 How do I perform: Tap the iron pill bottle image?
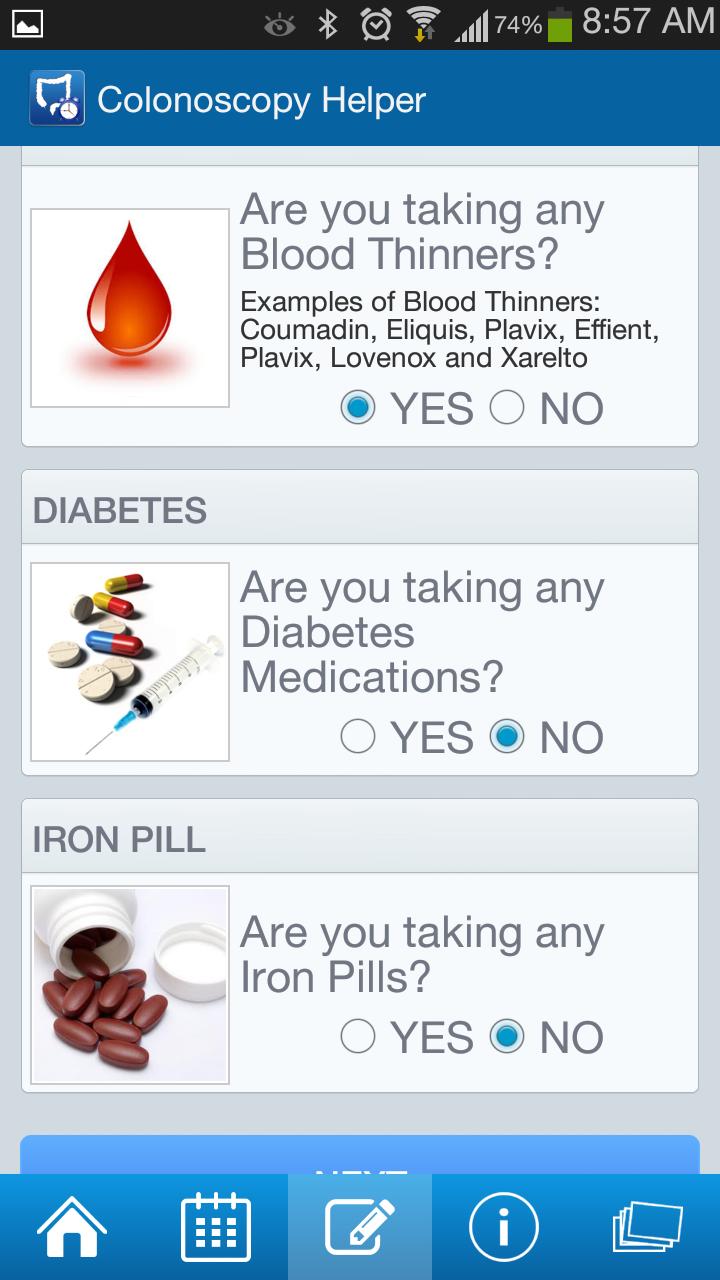coord(130,985)
